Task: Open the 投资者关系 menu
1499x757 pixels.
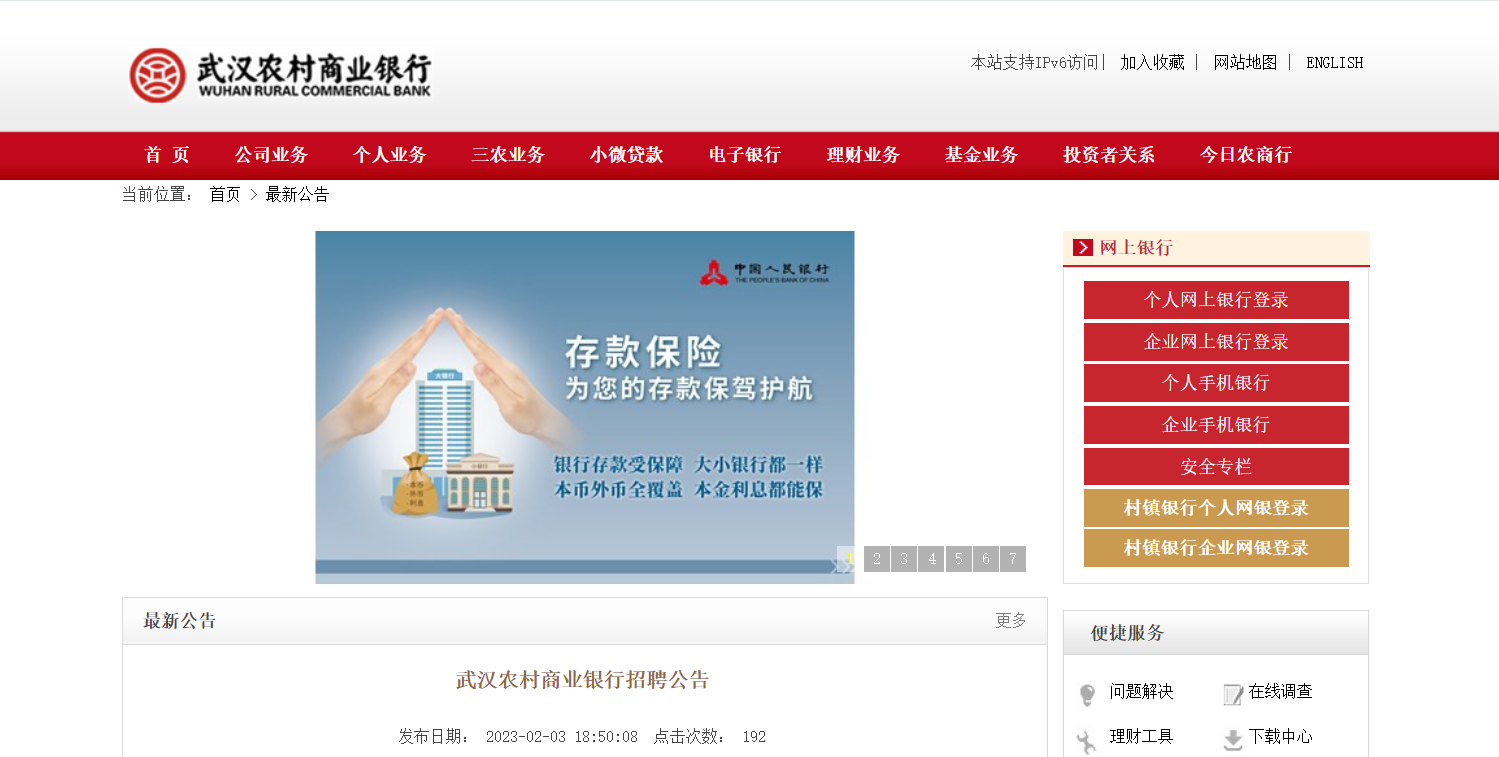Action: pyautogui.click(x=1109, y=155)
